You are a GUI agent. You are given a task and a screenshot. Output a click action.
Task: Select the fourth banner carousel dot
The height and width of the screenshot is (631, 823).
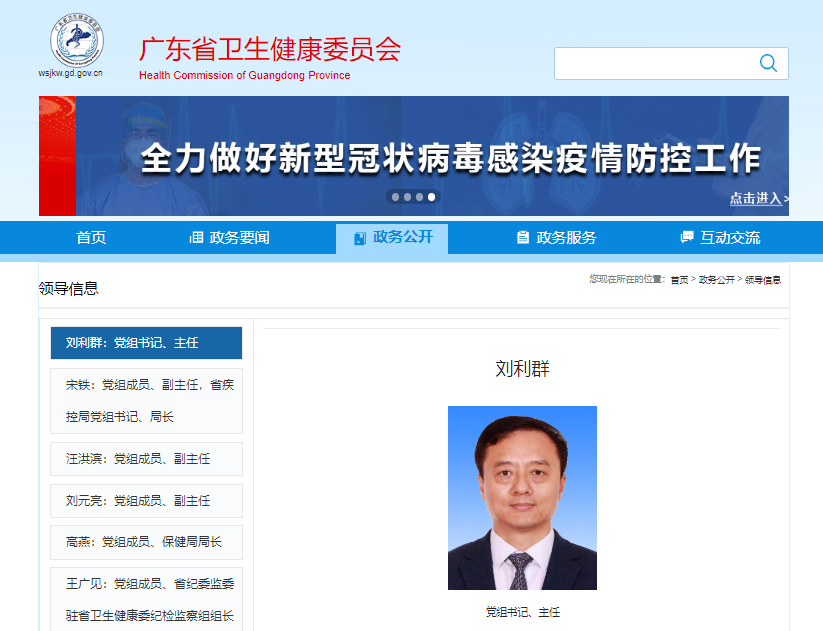coord(431,197)
